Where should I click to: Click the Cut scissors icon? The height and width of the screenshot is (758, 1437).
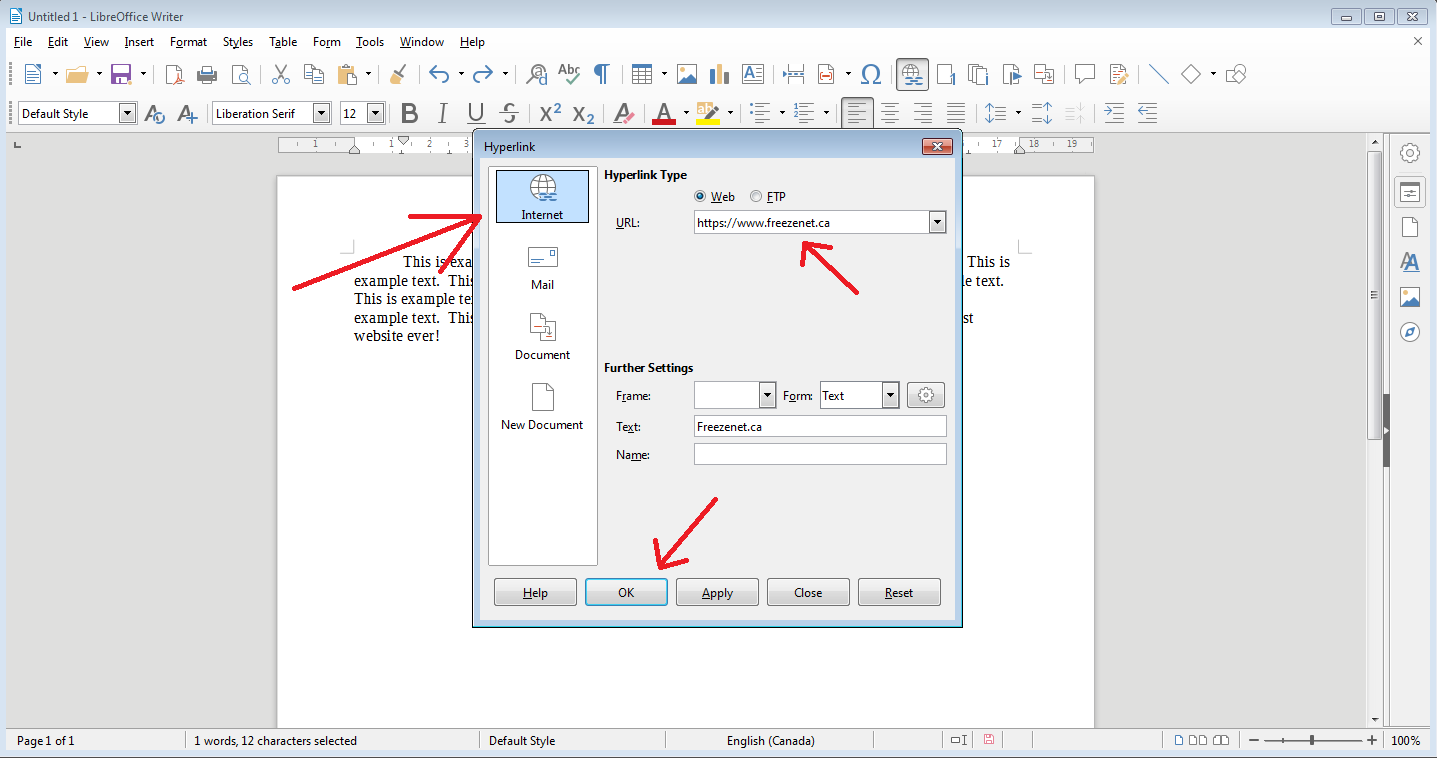281,74
